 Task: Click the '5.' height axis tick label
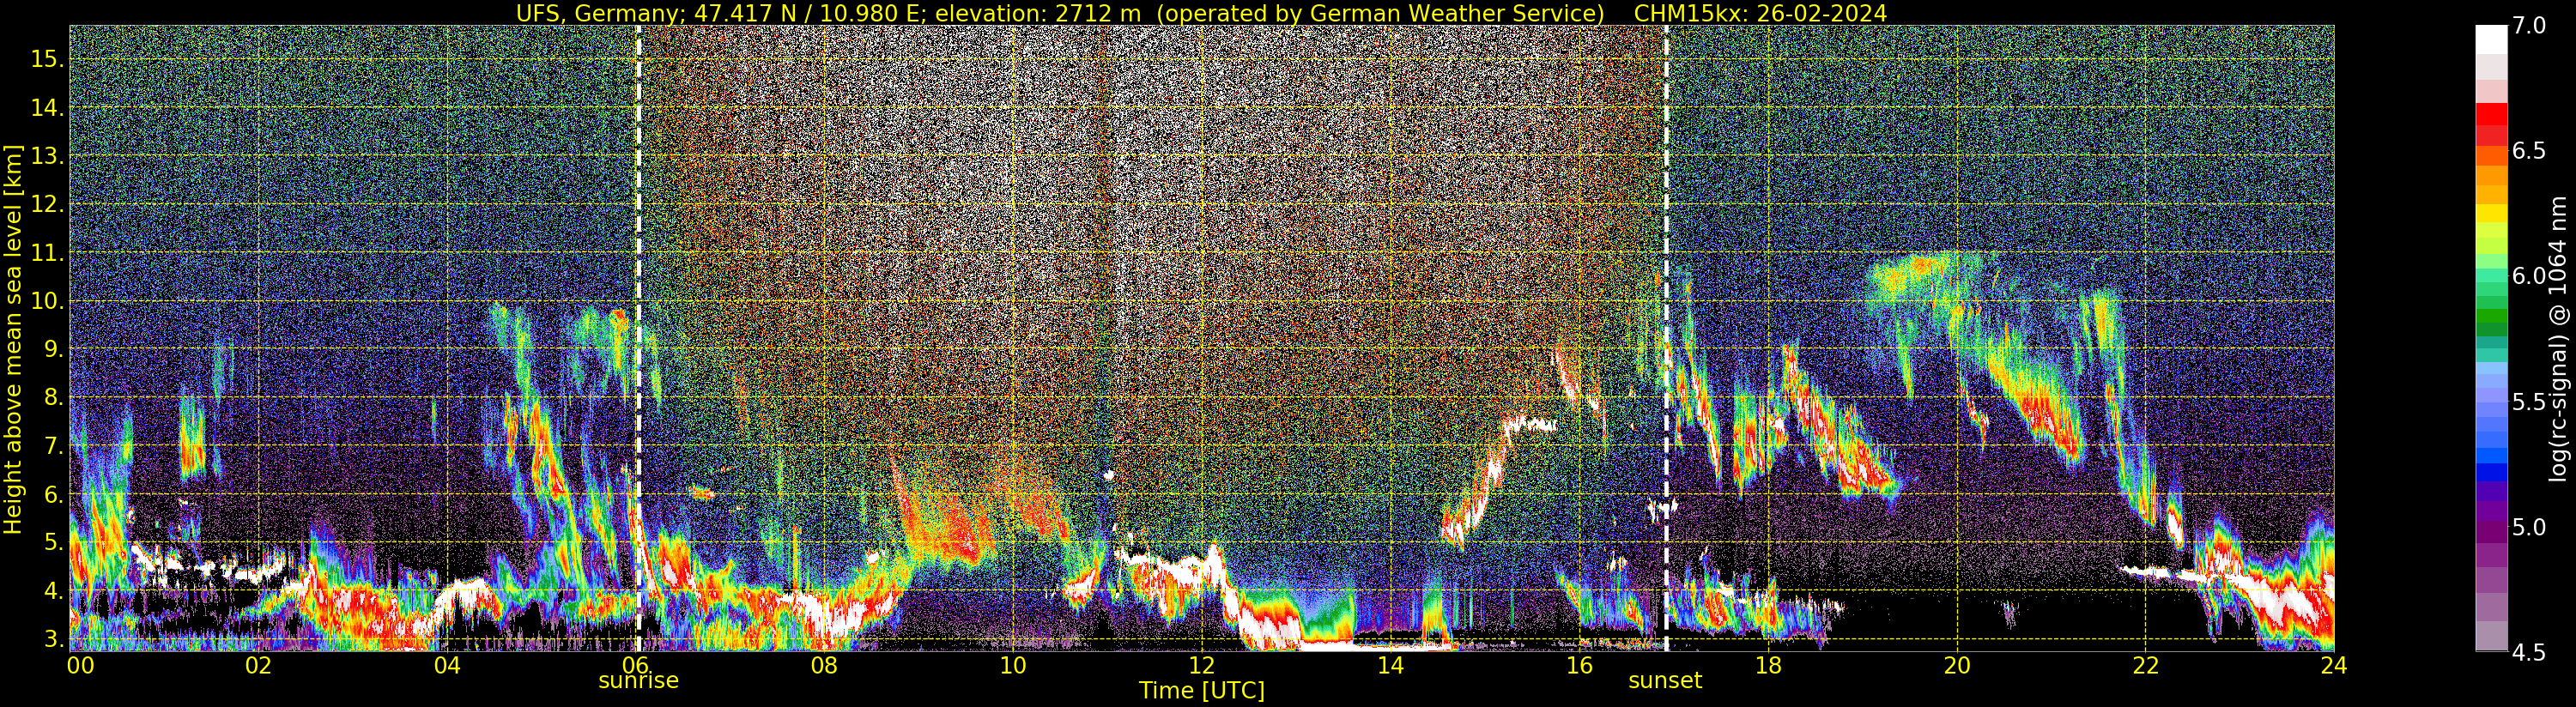click(53, 543)
